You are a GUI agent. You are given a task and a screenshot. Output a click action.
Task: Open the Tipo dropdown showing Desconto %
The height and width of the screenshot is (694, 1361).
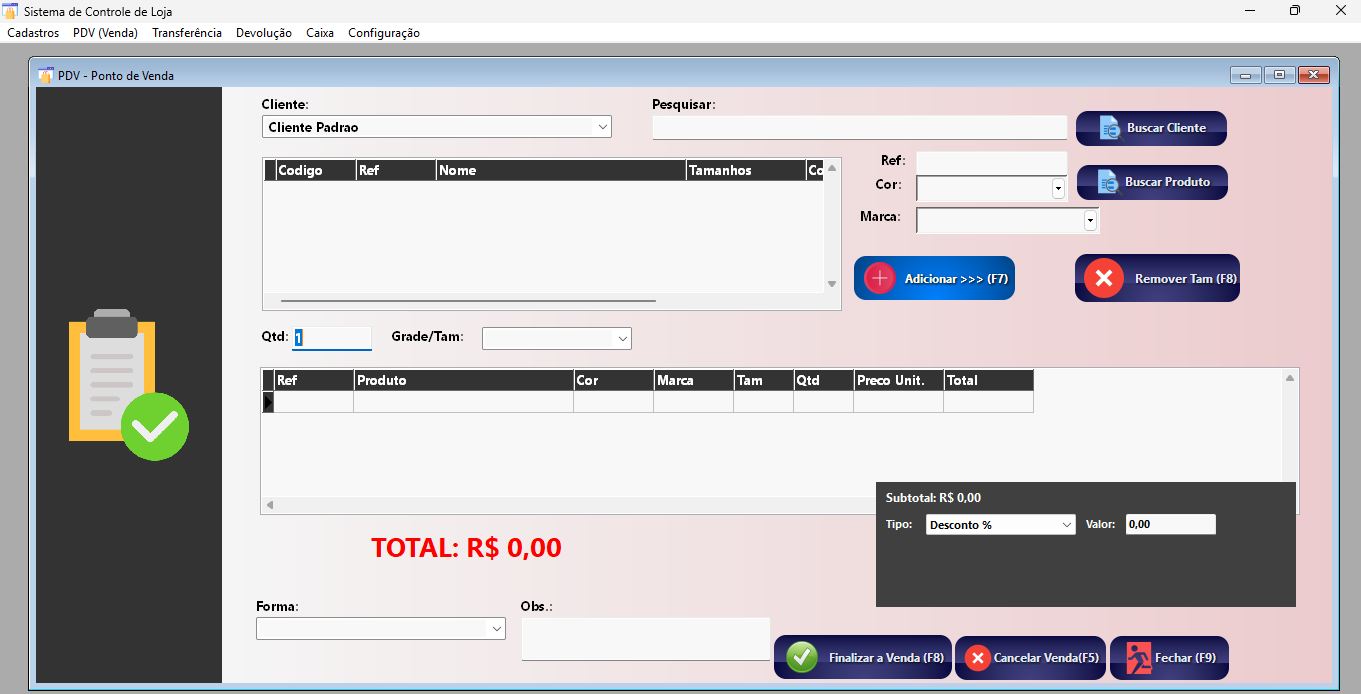coord(1067,524)
